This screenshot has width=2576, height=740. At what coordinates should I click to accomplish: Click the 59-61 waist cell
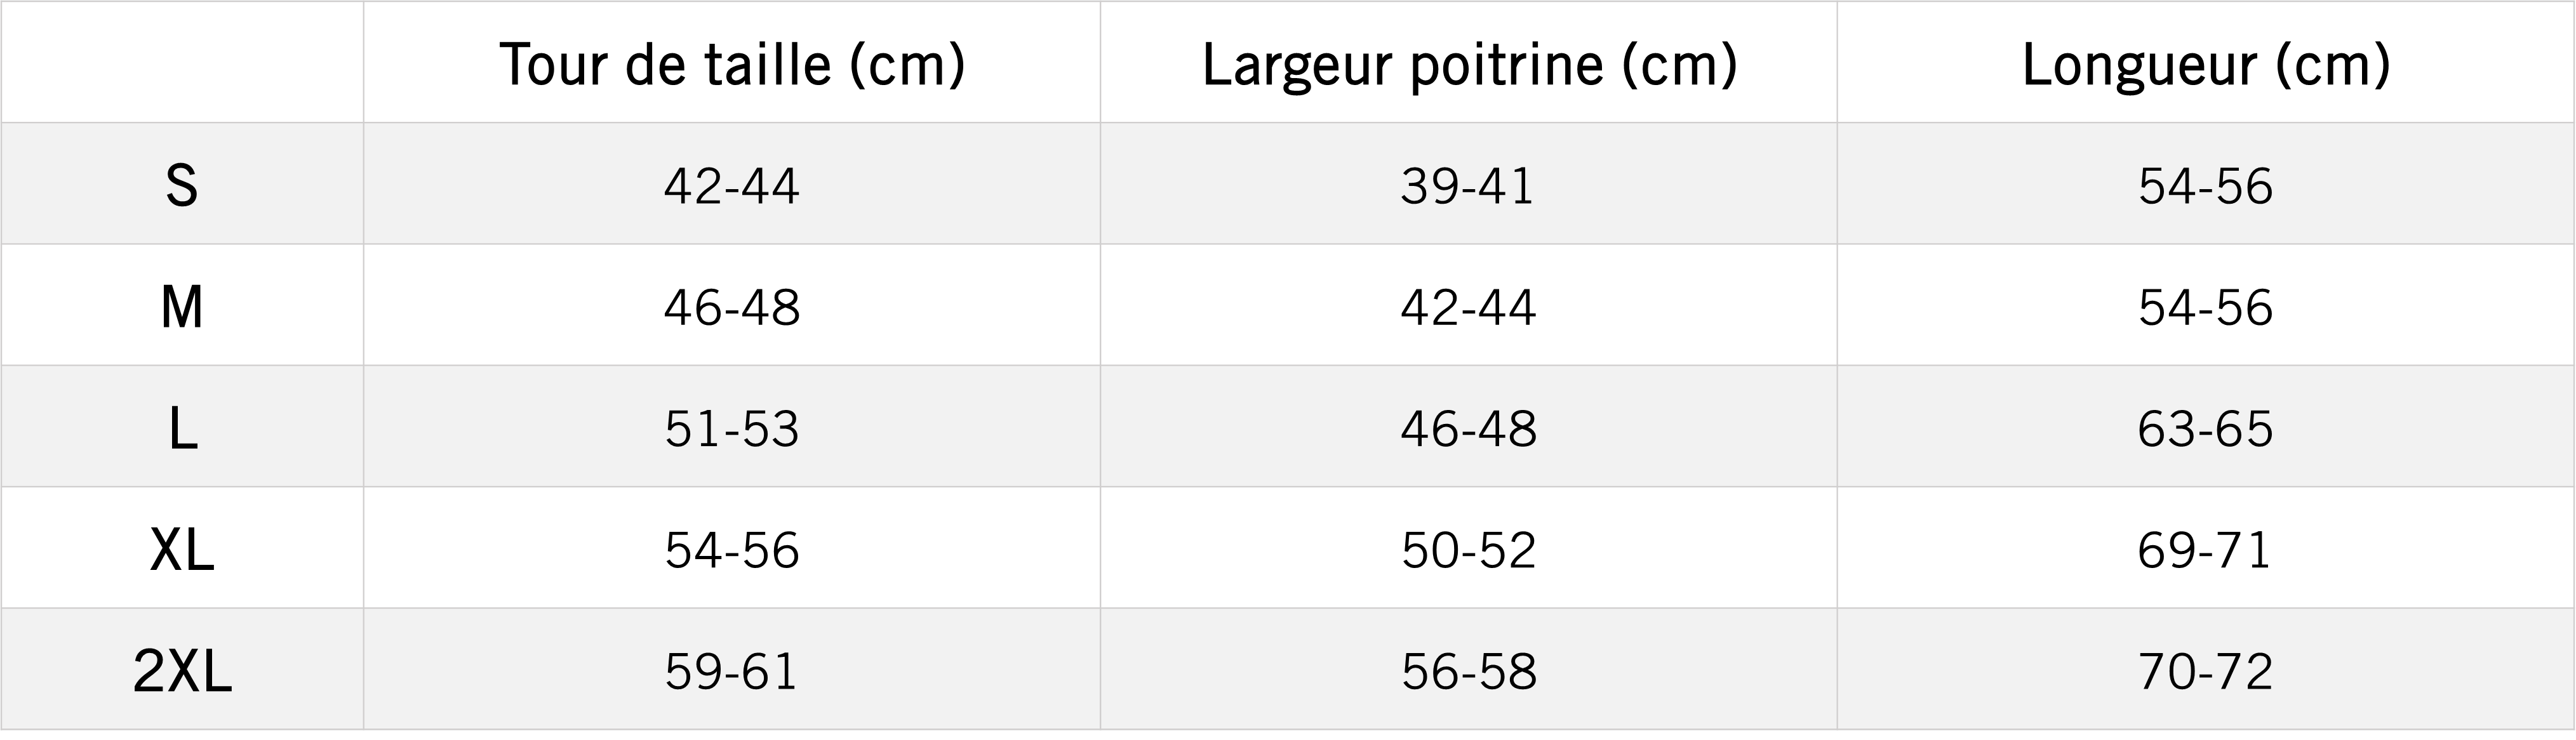[732, 671]
